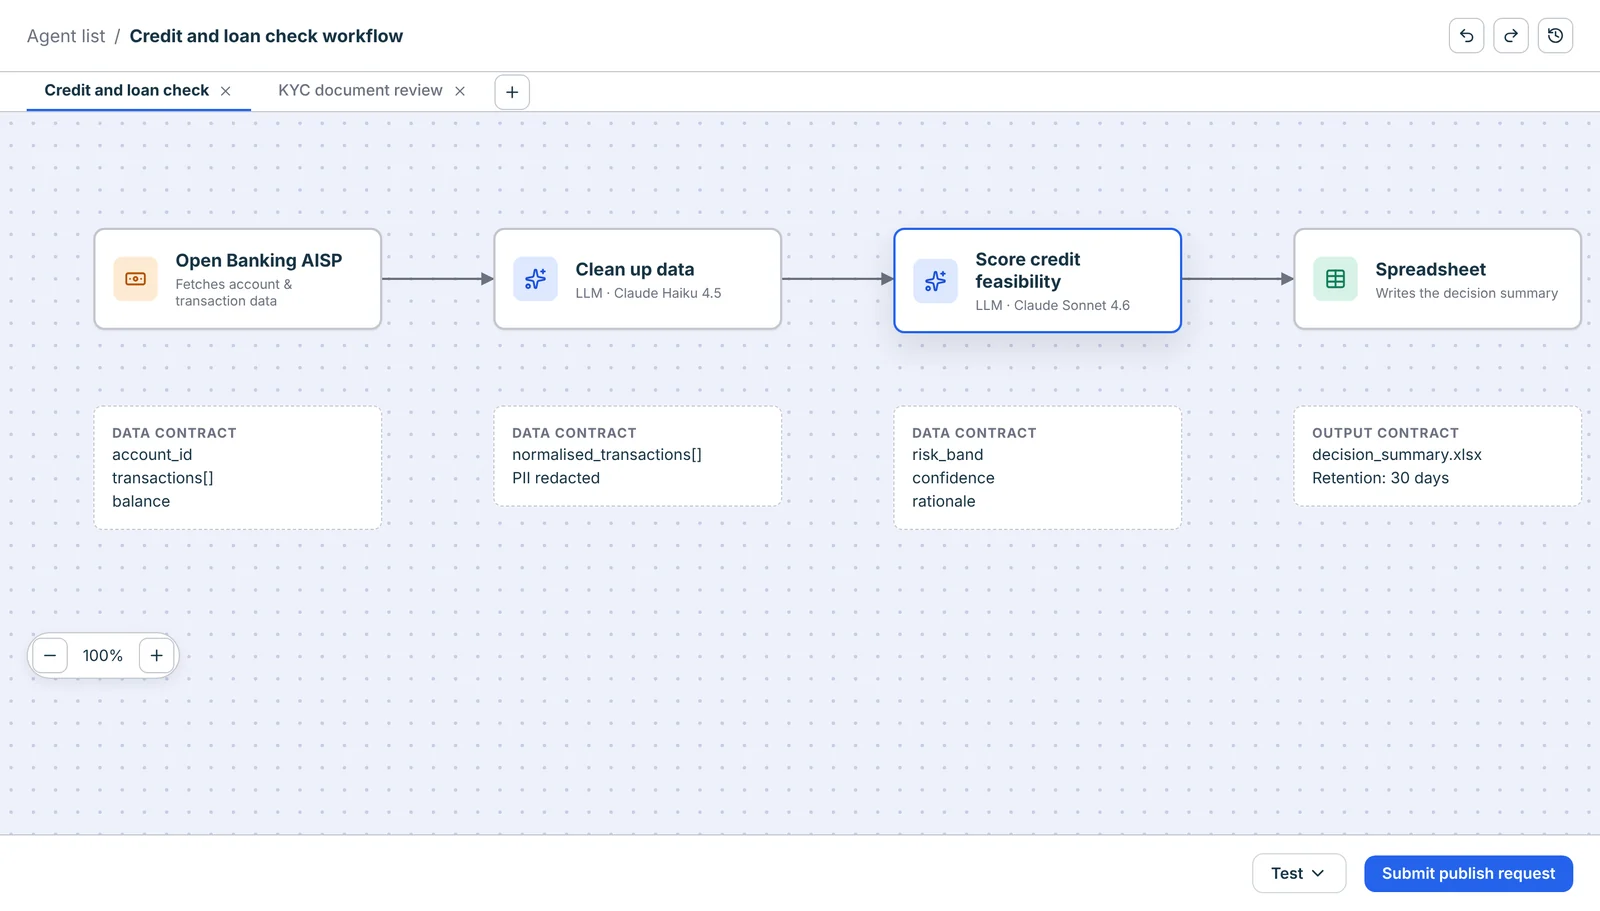Switch to Credit and loan check tab

click(127, 90)
